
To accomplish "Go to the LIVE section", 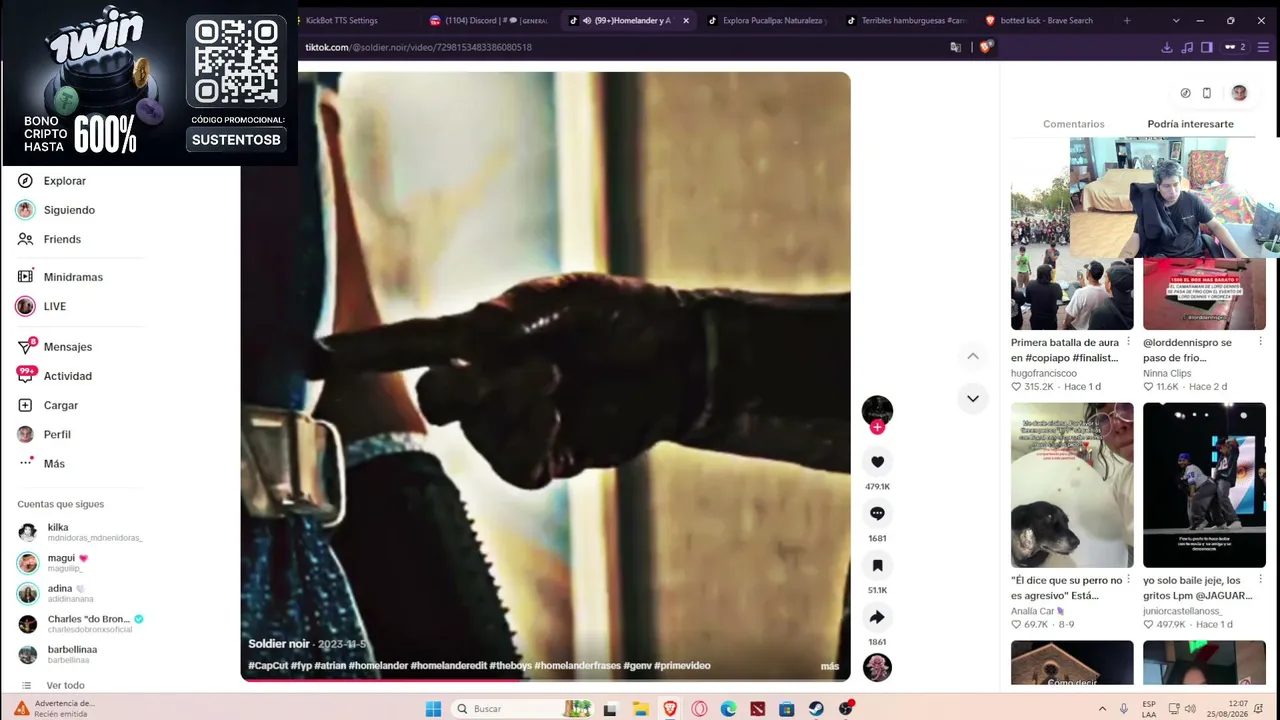I will tap(54, 307).
